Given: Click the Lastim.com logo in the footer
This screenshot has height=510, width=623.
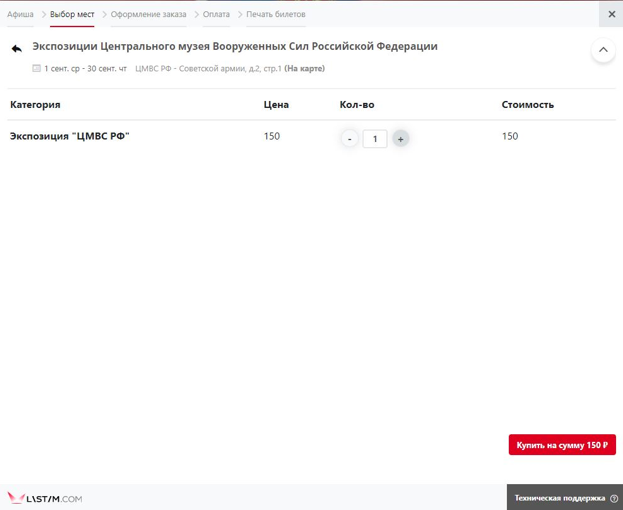Looking at the screenshot, I should click(x=45, y=497).
